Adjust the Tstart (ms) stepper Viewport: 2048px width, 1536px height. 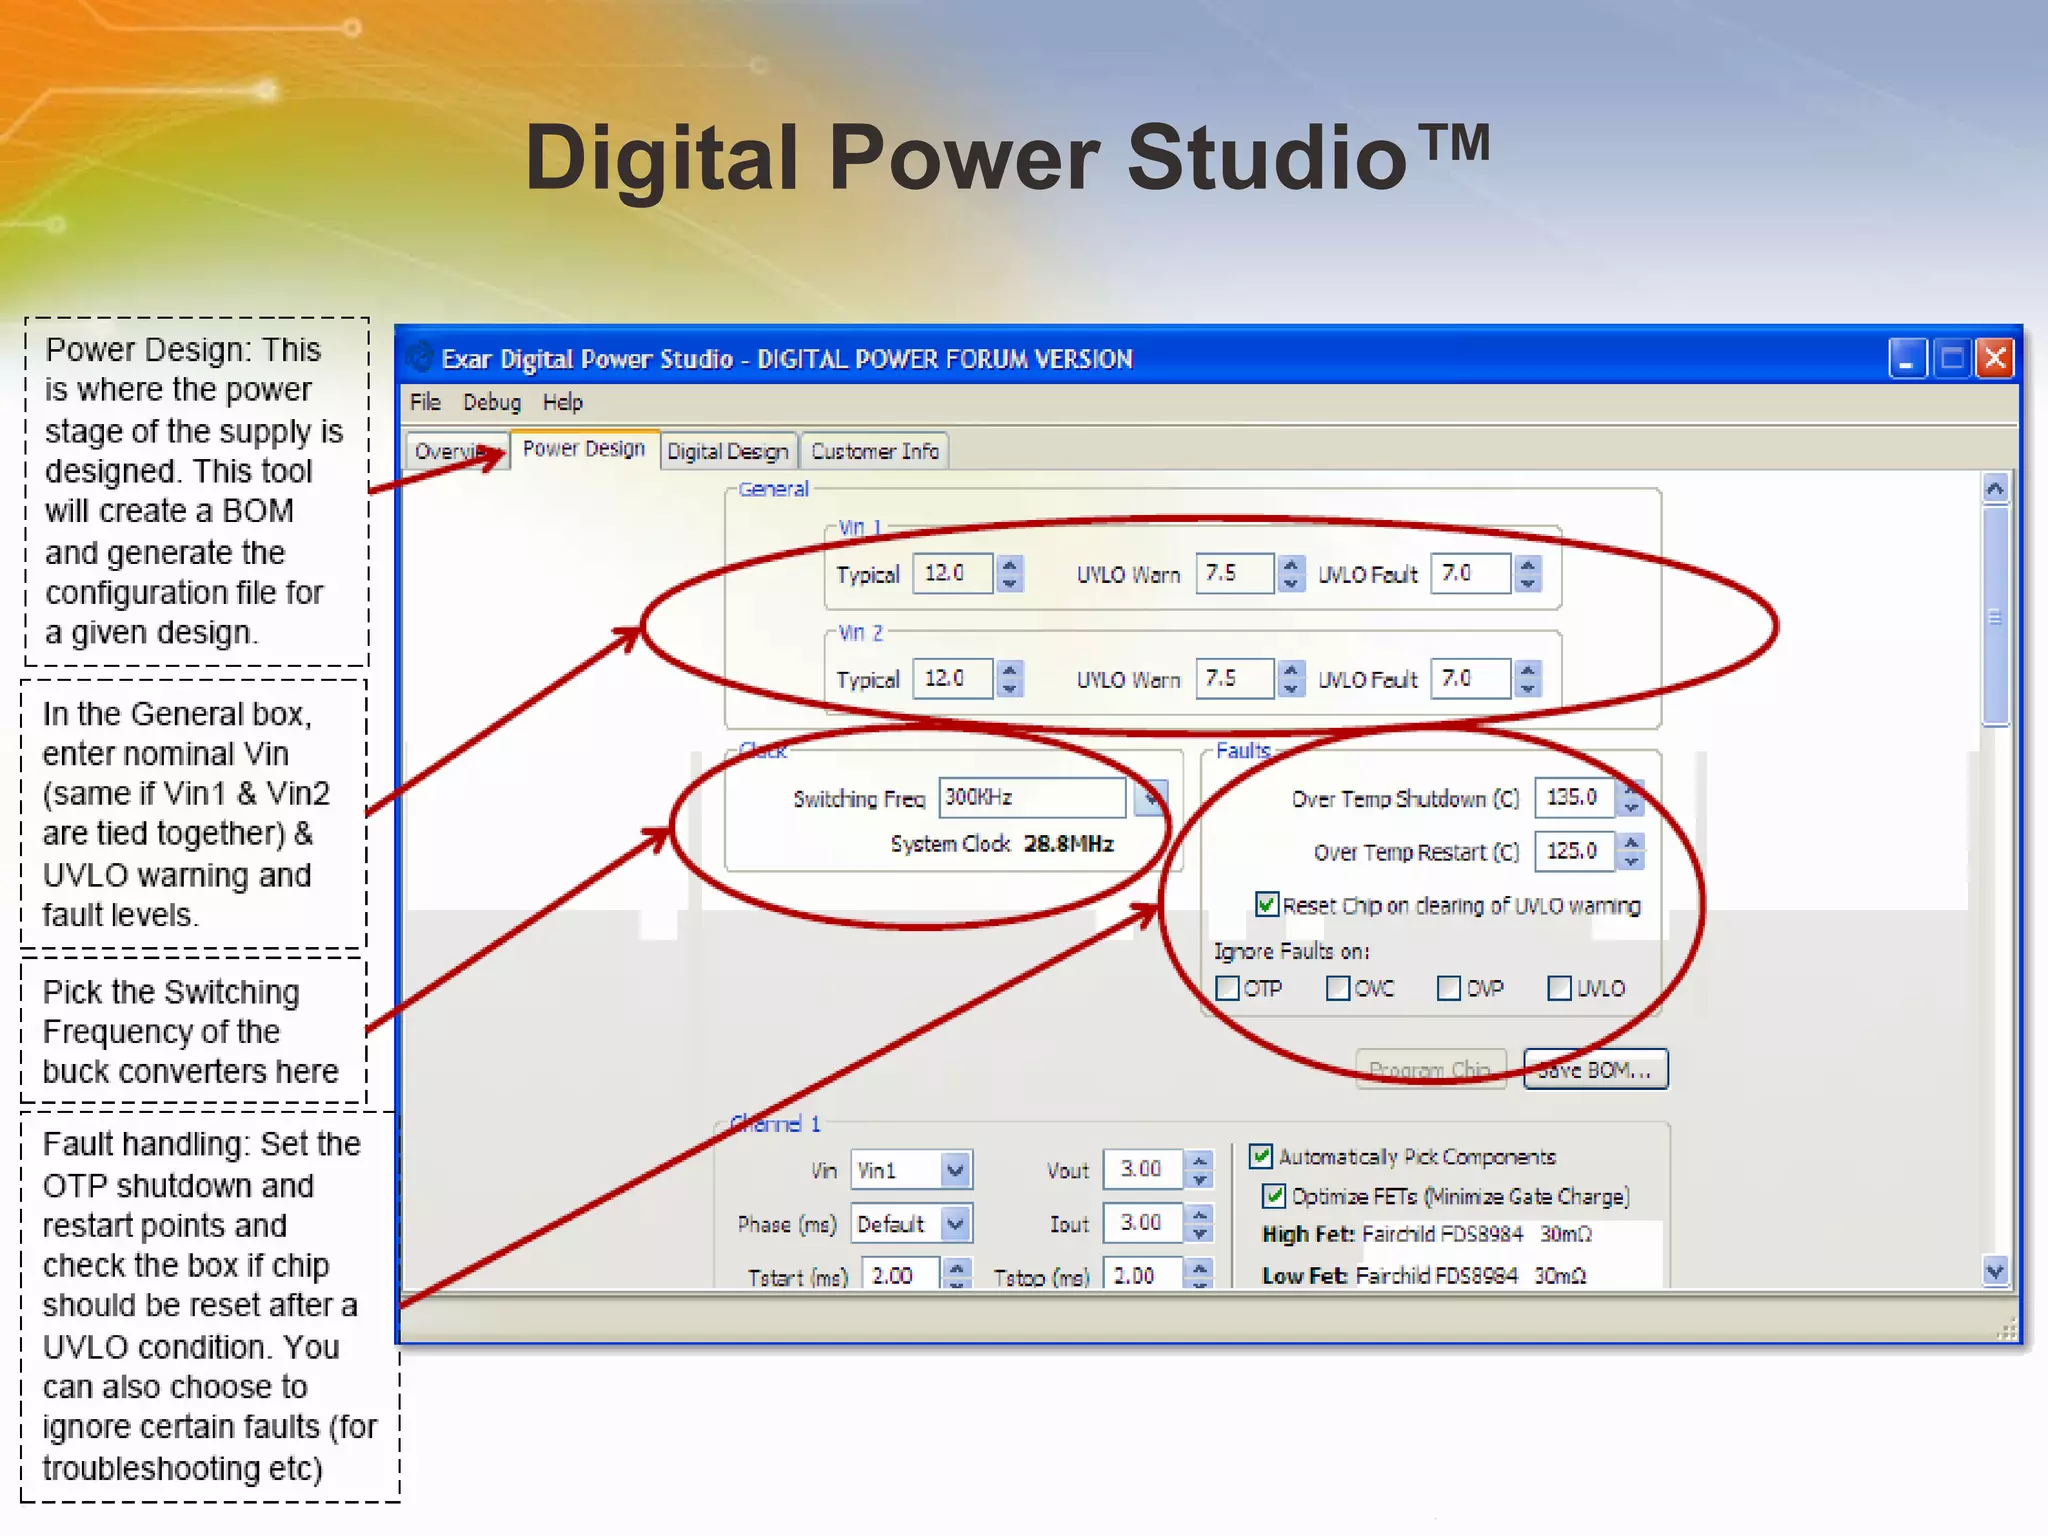[957, 1274]
